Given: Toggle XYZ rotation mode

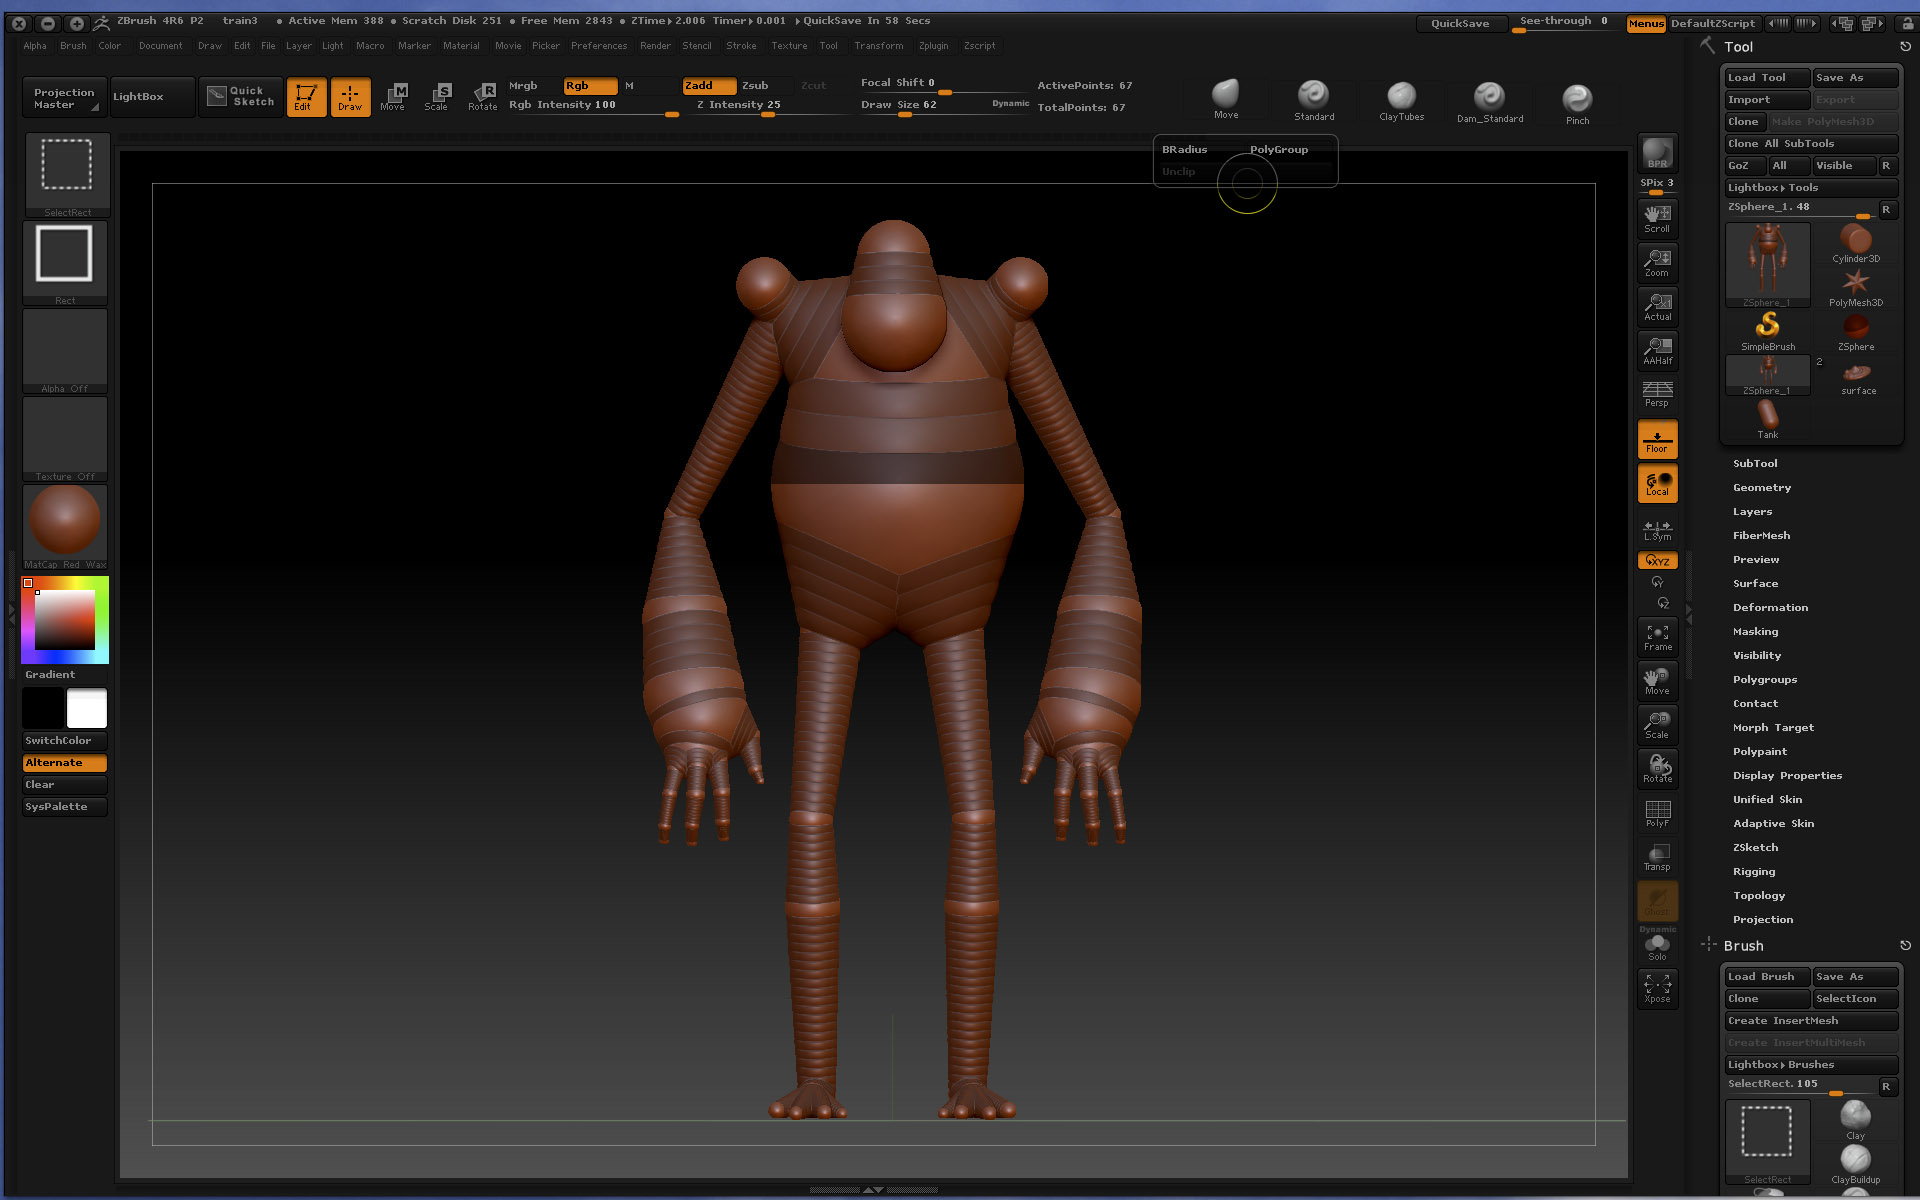Looking at the screenshot, I should click(x=1657, y=561).
